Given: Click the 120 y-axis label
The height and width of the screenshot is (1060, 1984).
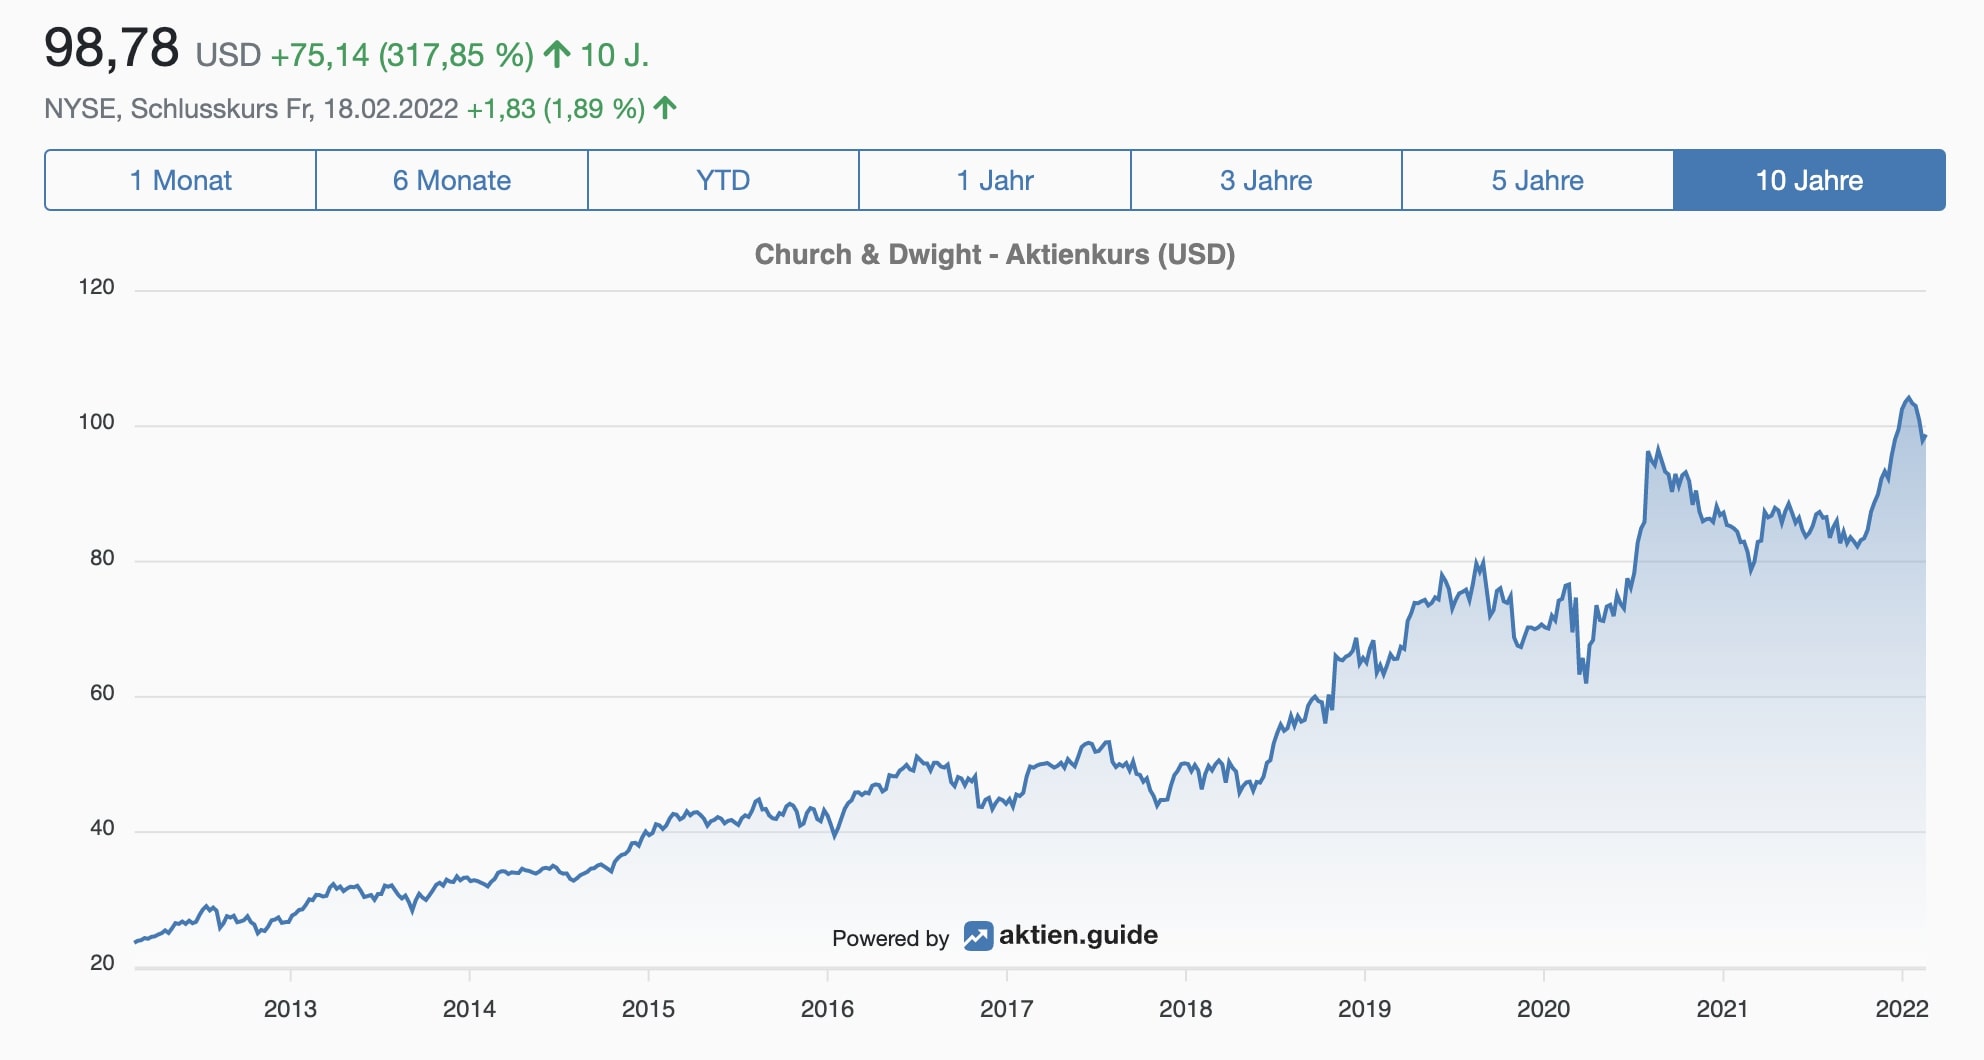Looking at the screenshot, I should [96, 287].
